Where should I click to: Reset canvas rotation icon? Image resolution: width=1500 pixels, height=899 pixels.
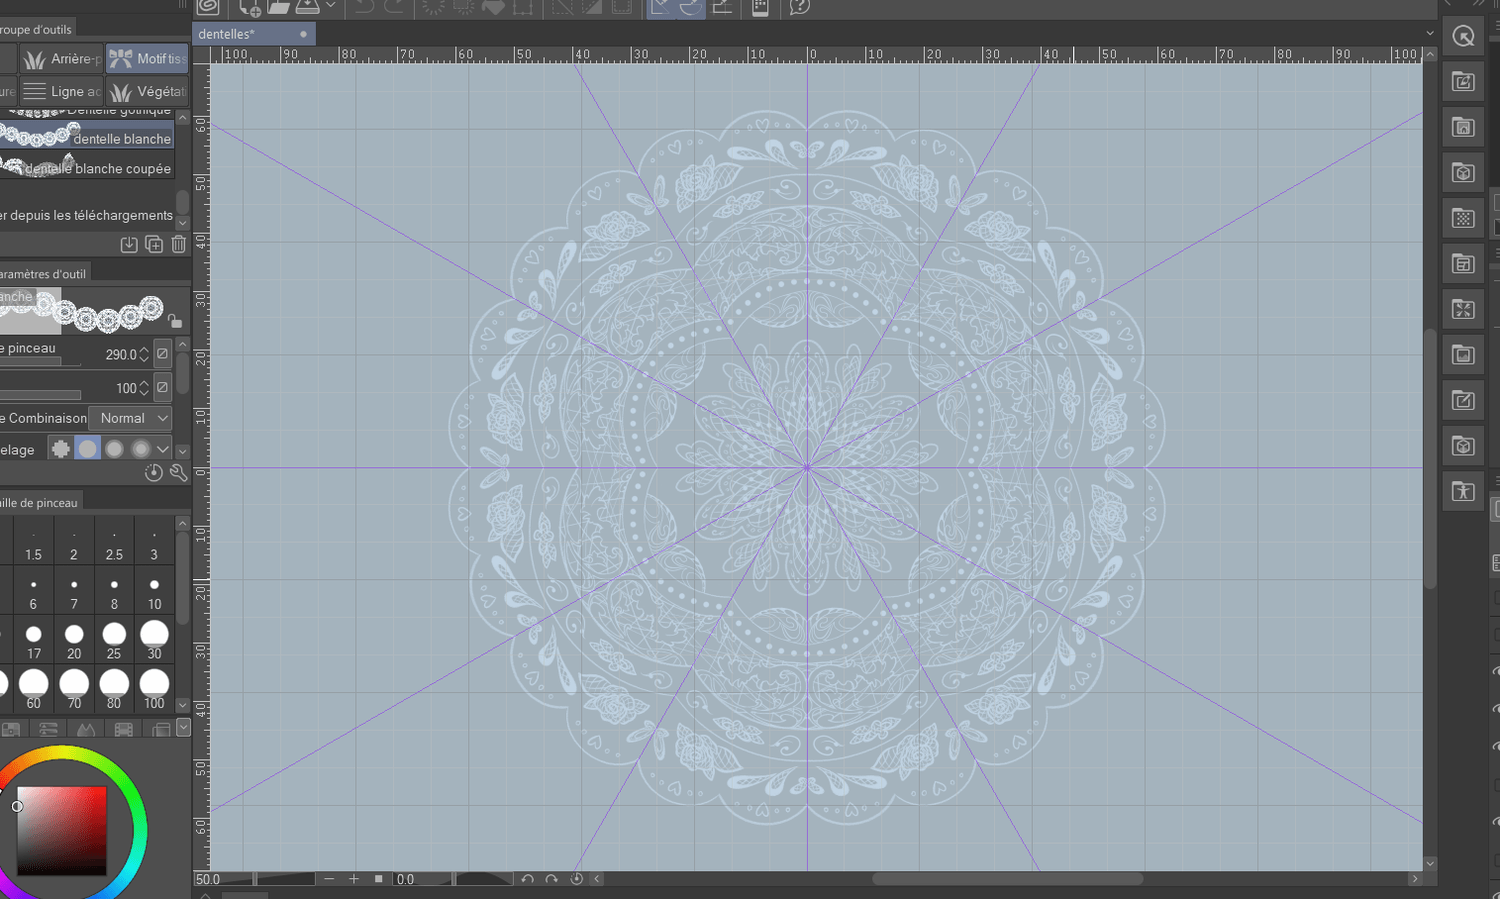pyautogui.click(x=576, y=879)
